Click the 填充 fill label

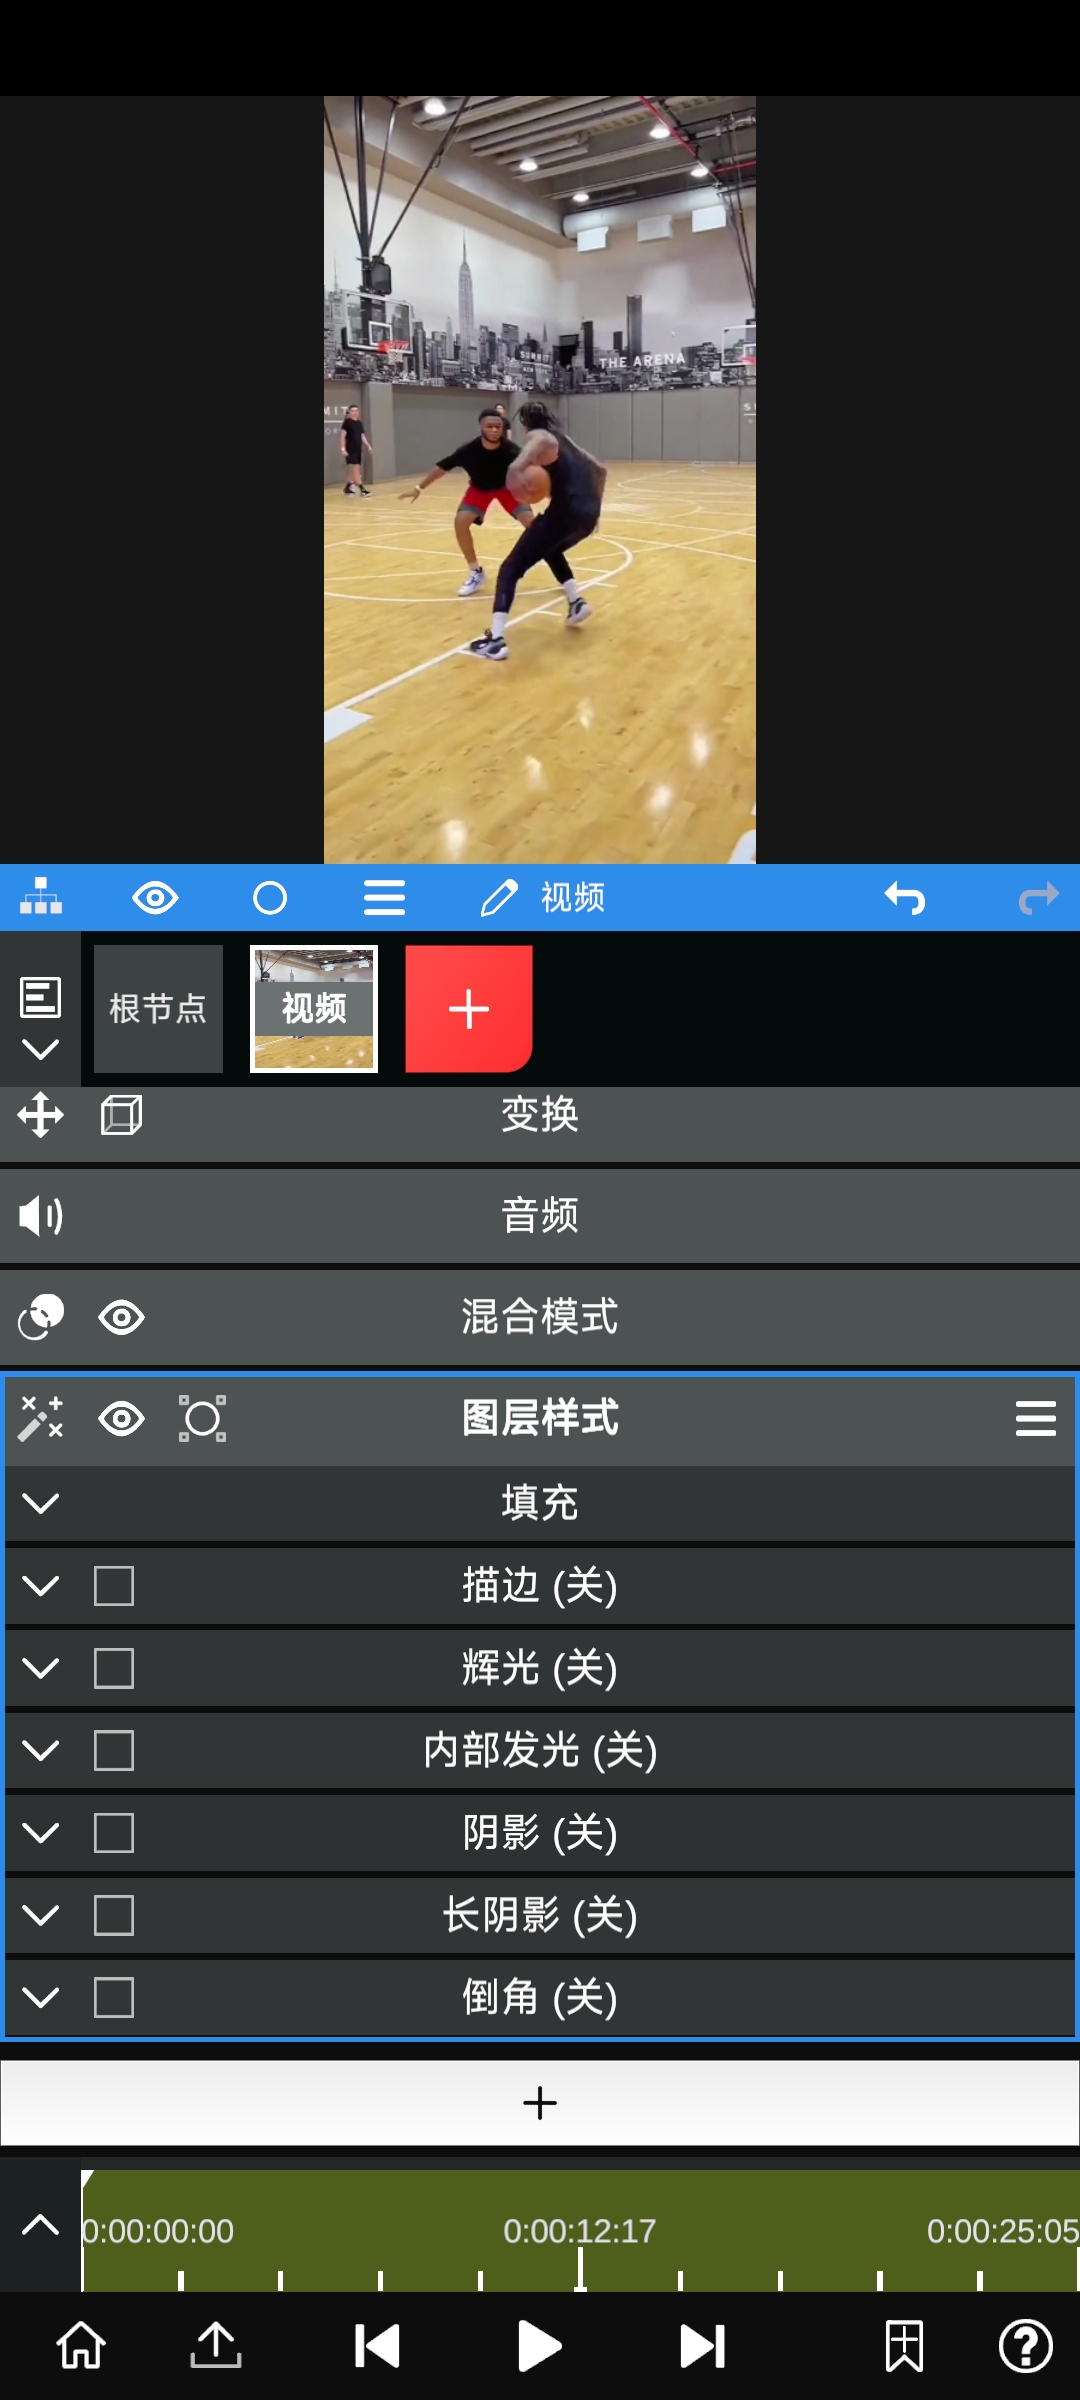pos(540,1503)
